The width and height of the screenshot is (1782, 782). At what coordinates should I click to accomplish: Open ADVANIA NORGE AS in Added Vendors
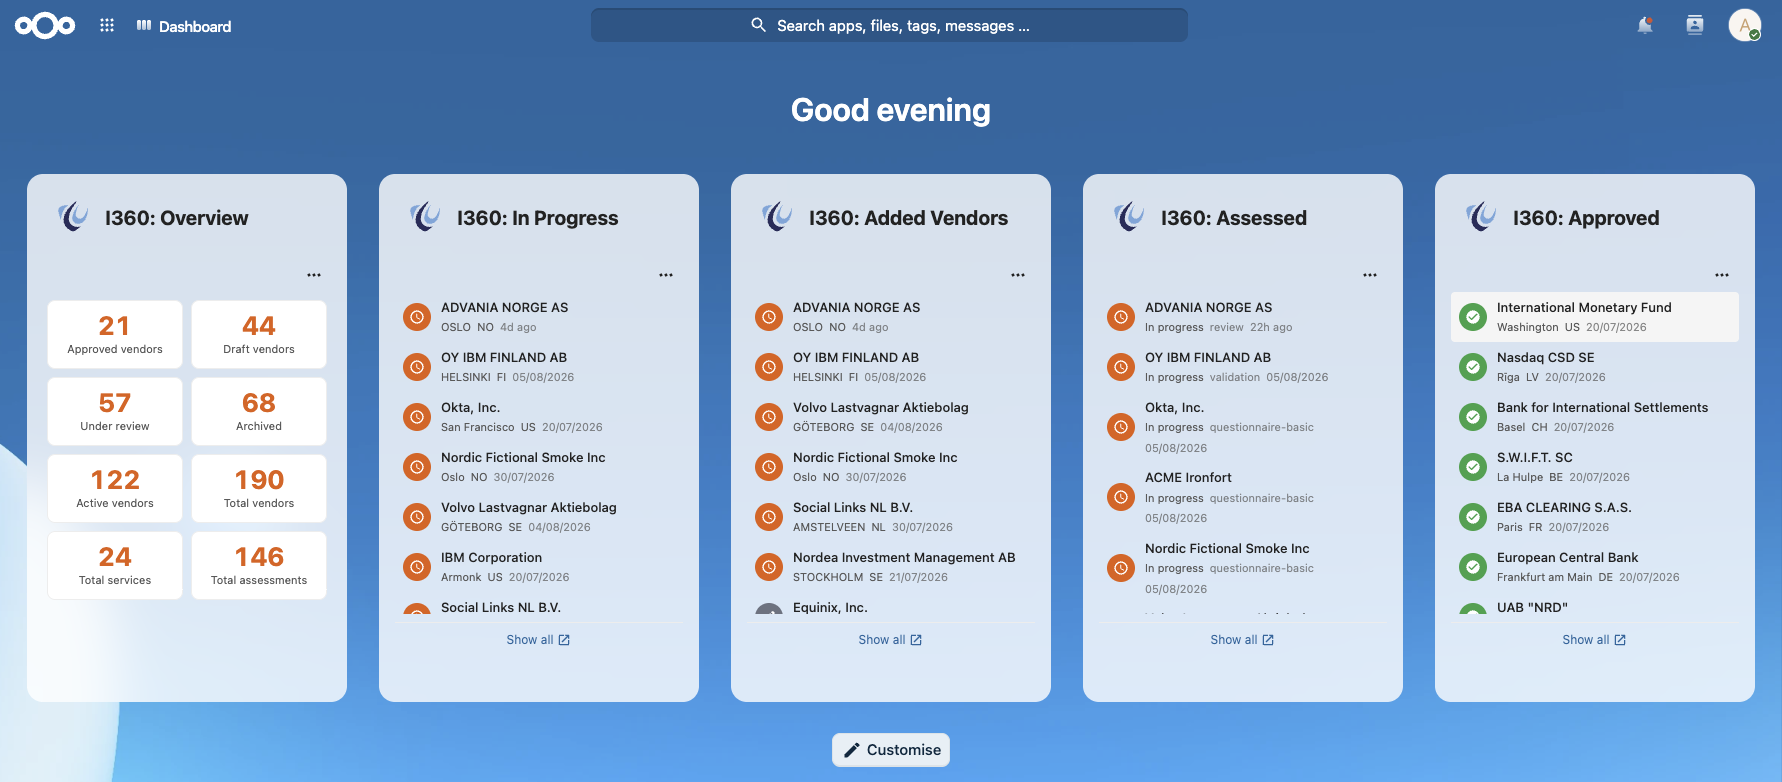tap(891, 317)
